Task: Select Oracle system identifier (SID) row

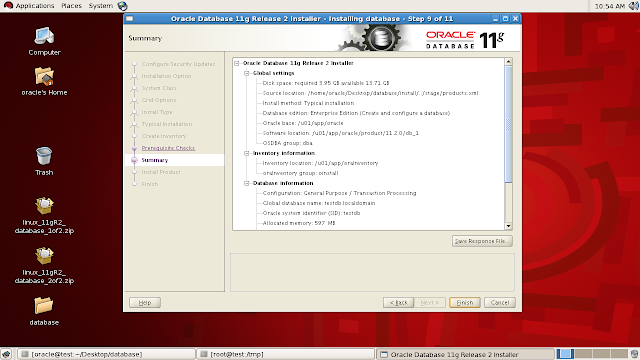Action: click(311, 213)
